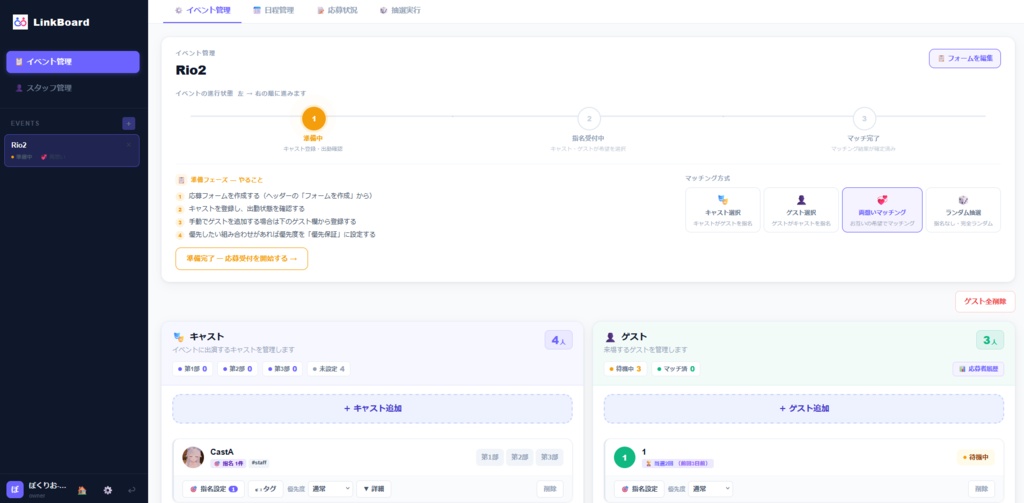Open guest 1's 指名設定 button
The image size is (1024, 503).
point(639,489)
